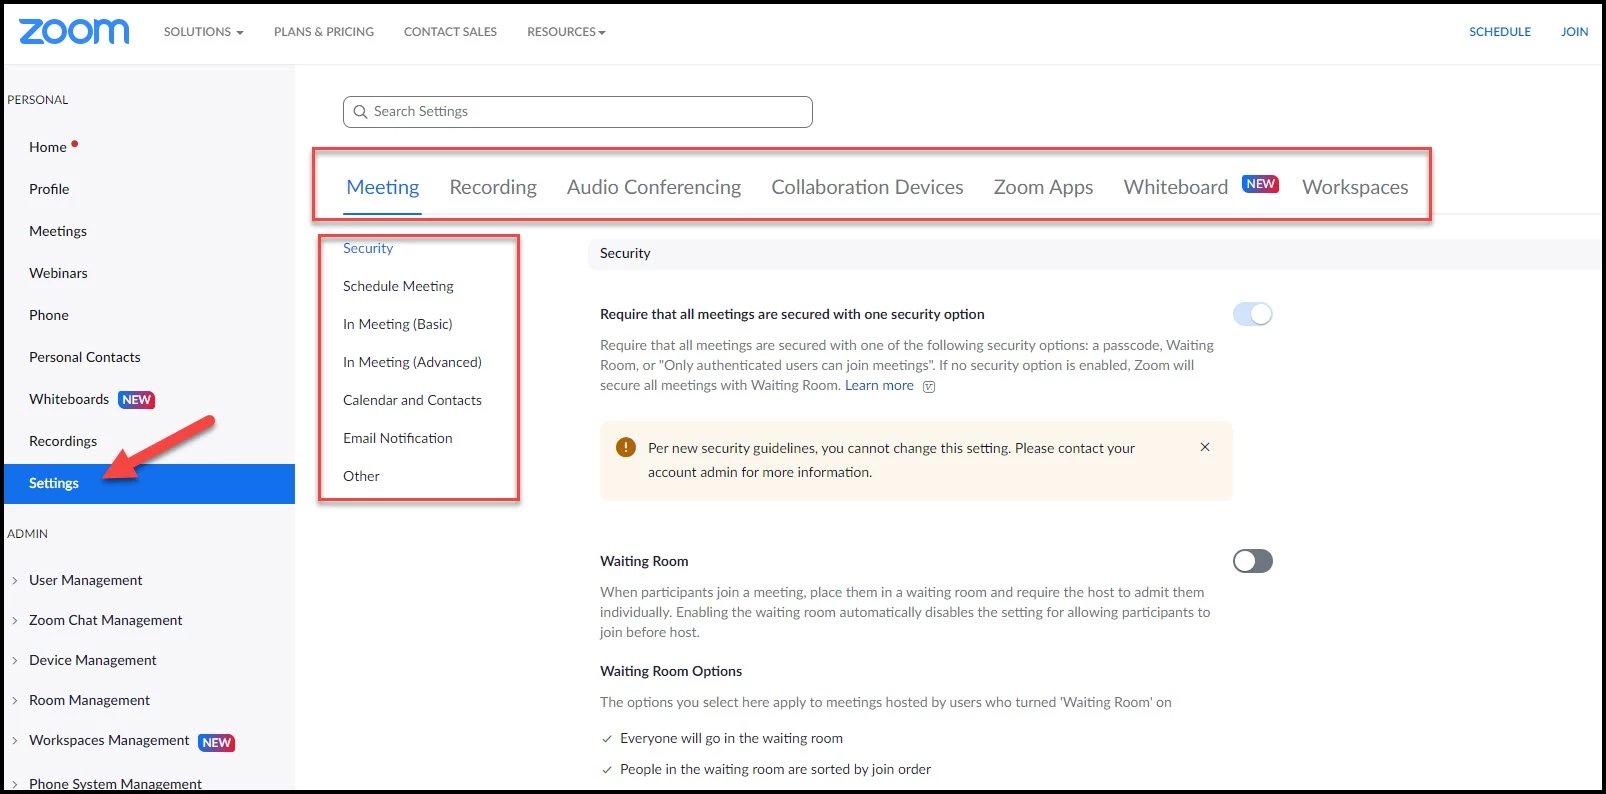This screenshot has width=1606, height=794.
Task: Open Phone in the sidebar
Action: tap(49, 315)
